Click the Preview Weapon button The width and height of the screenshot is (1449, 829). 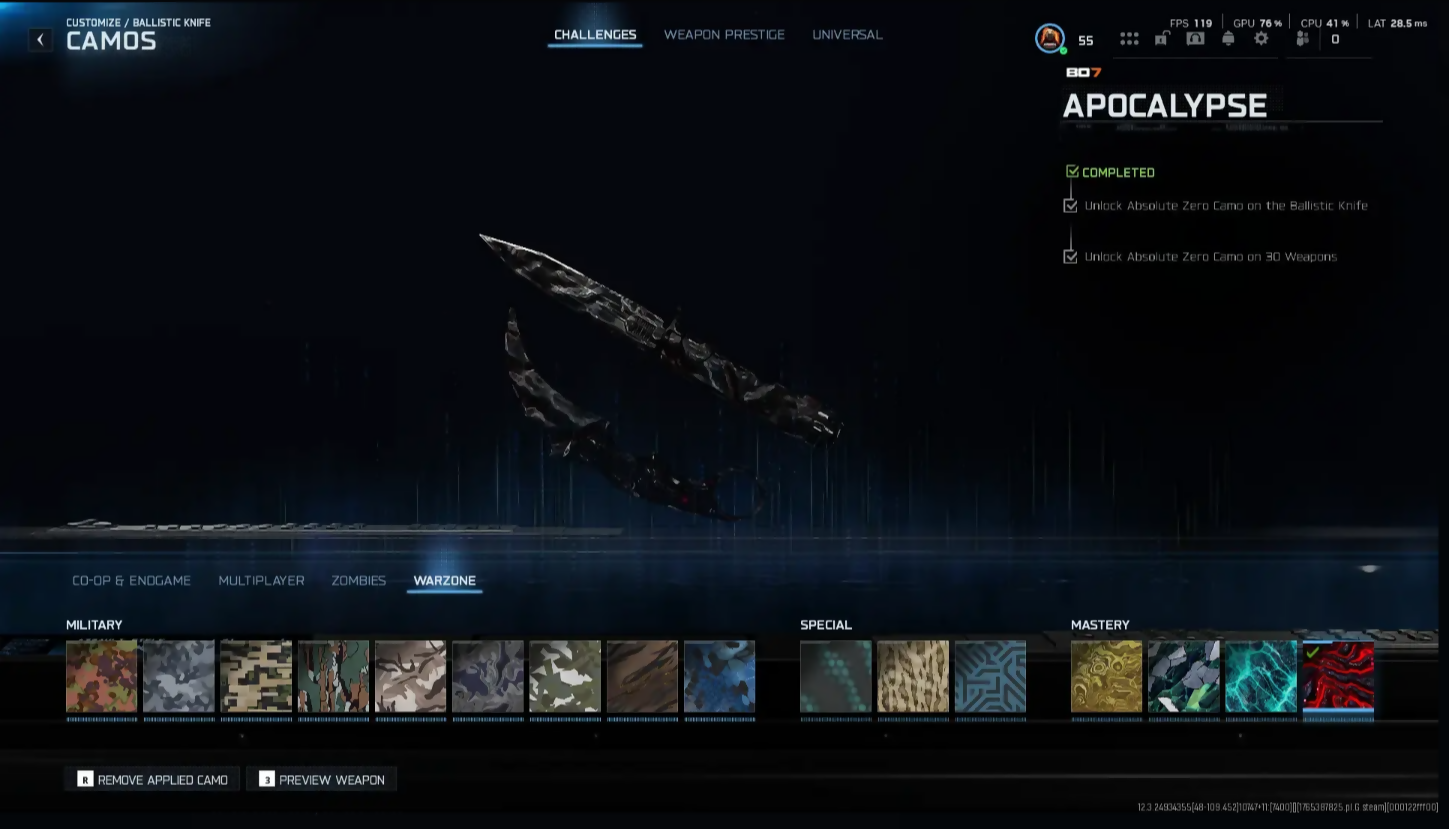pos(322,780)
